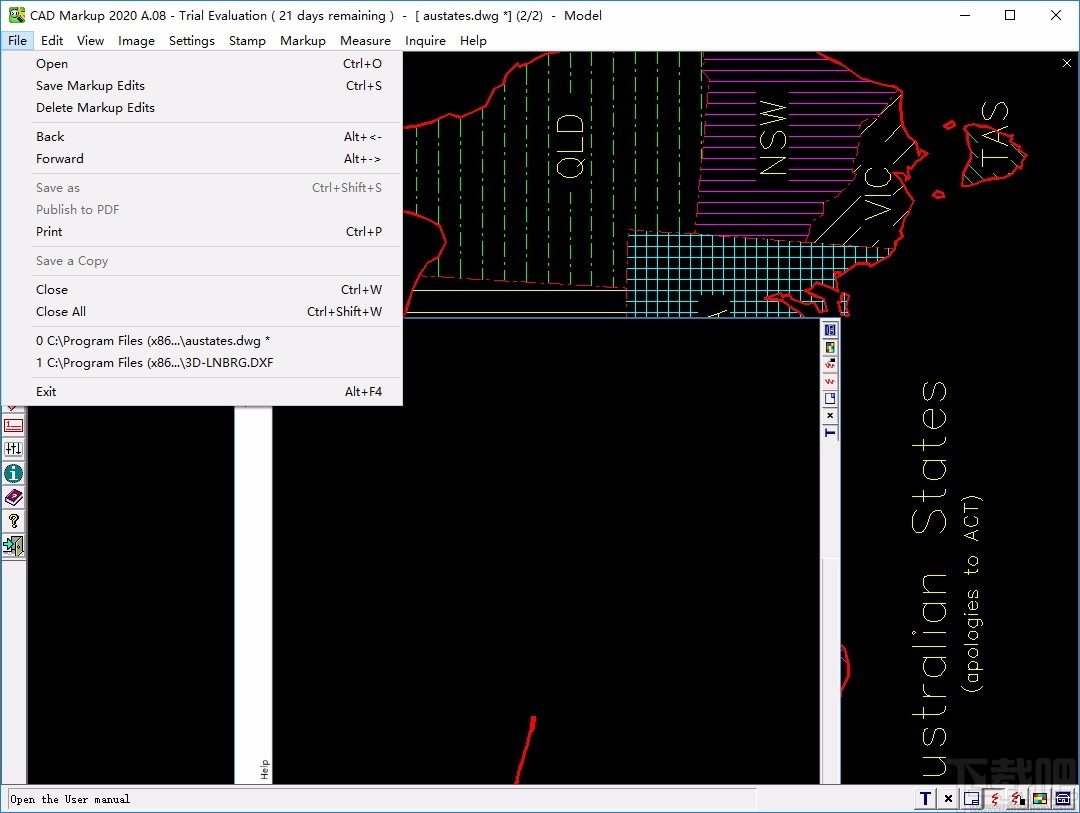
Task: Click Save a Copy in the open menu
Action: click(x=71, y=260)
